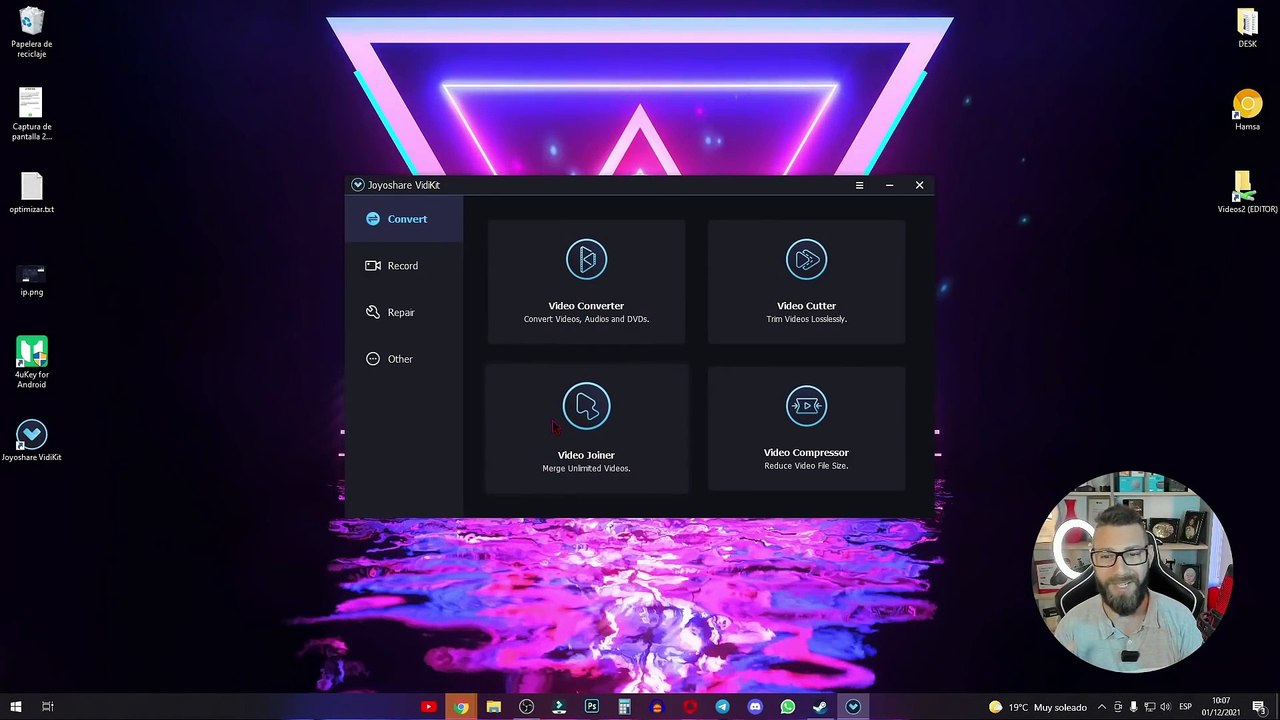
Task: Open Task View in taskbar
Action: 47,707
